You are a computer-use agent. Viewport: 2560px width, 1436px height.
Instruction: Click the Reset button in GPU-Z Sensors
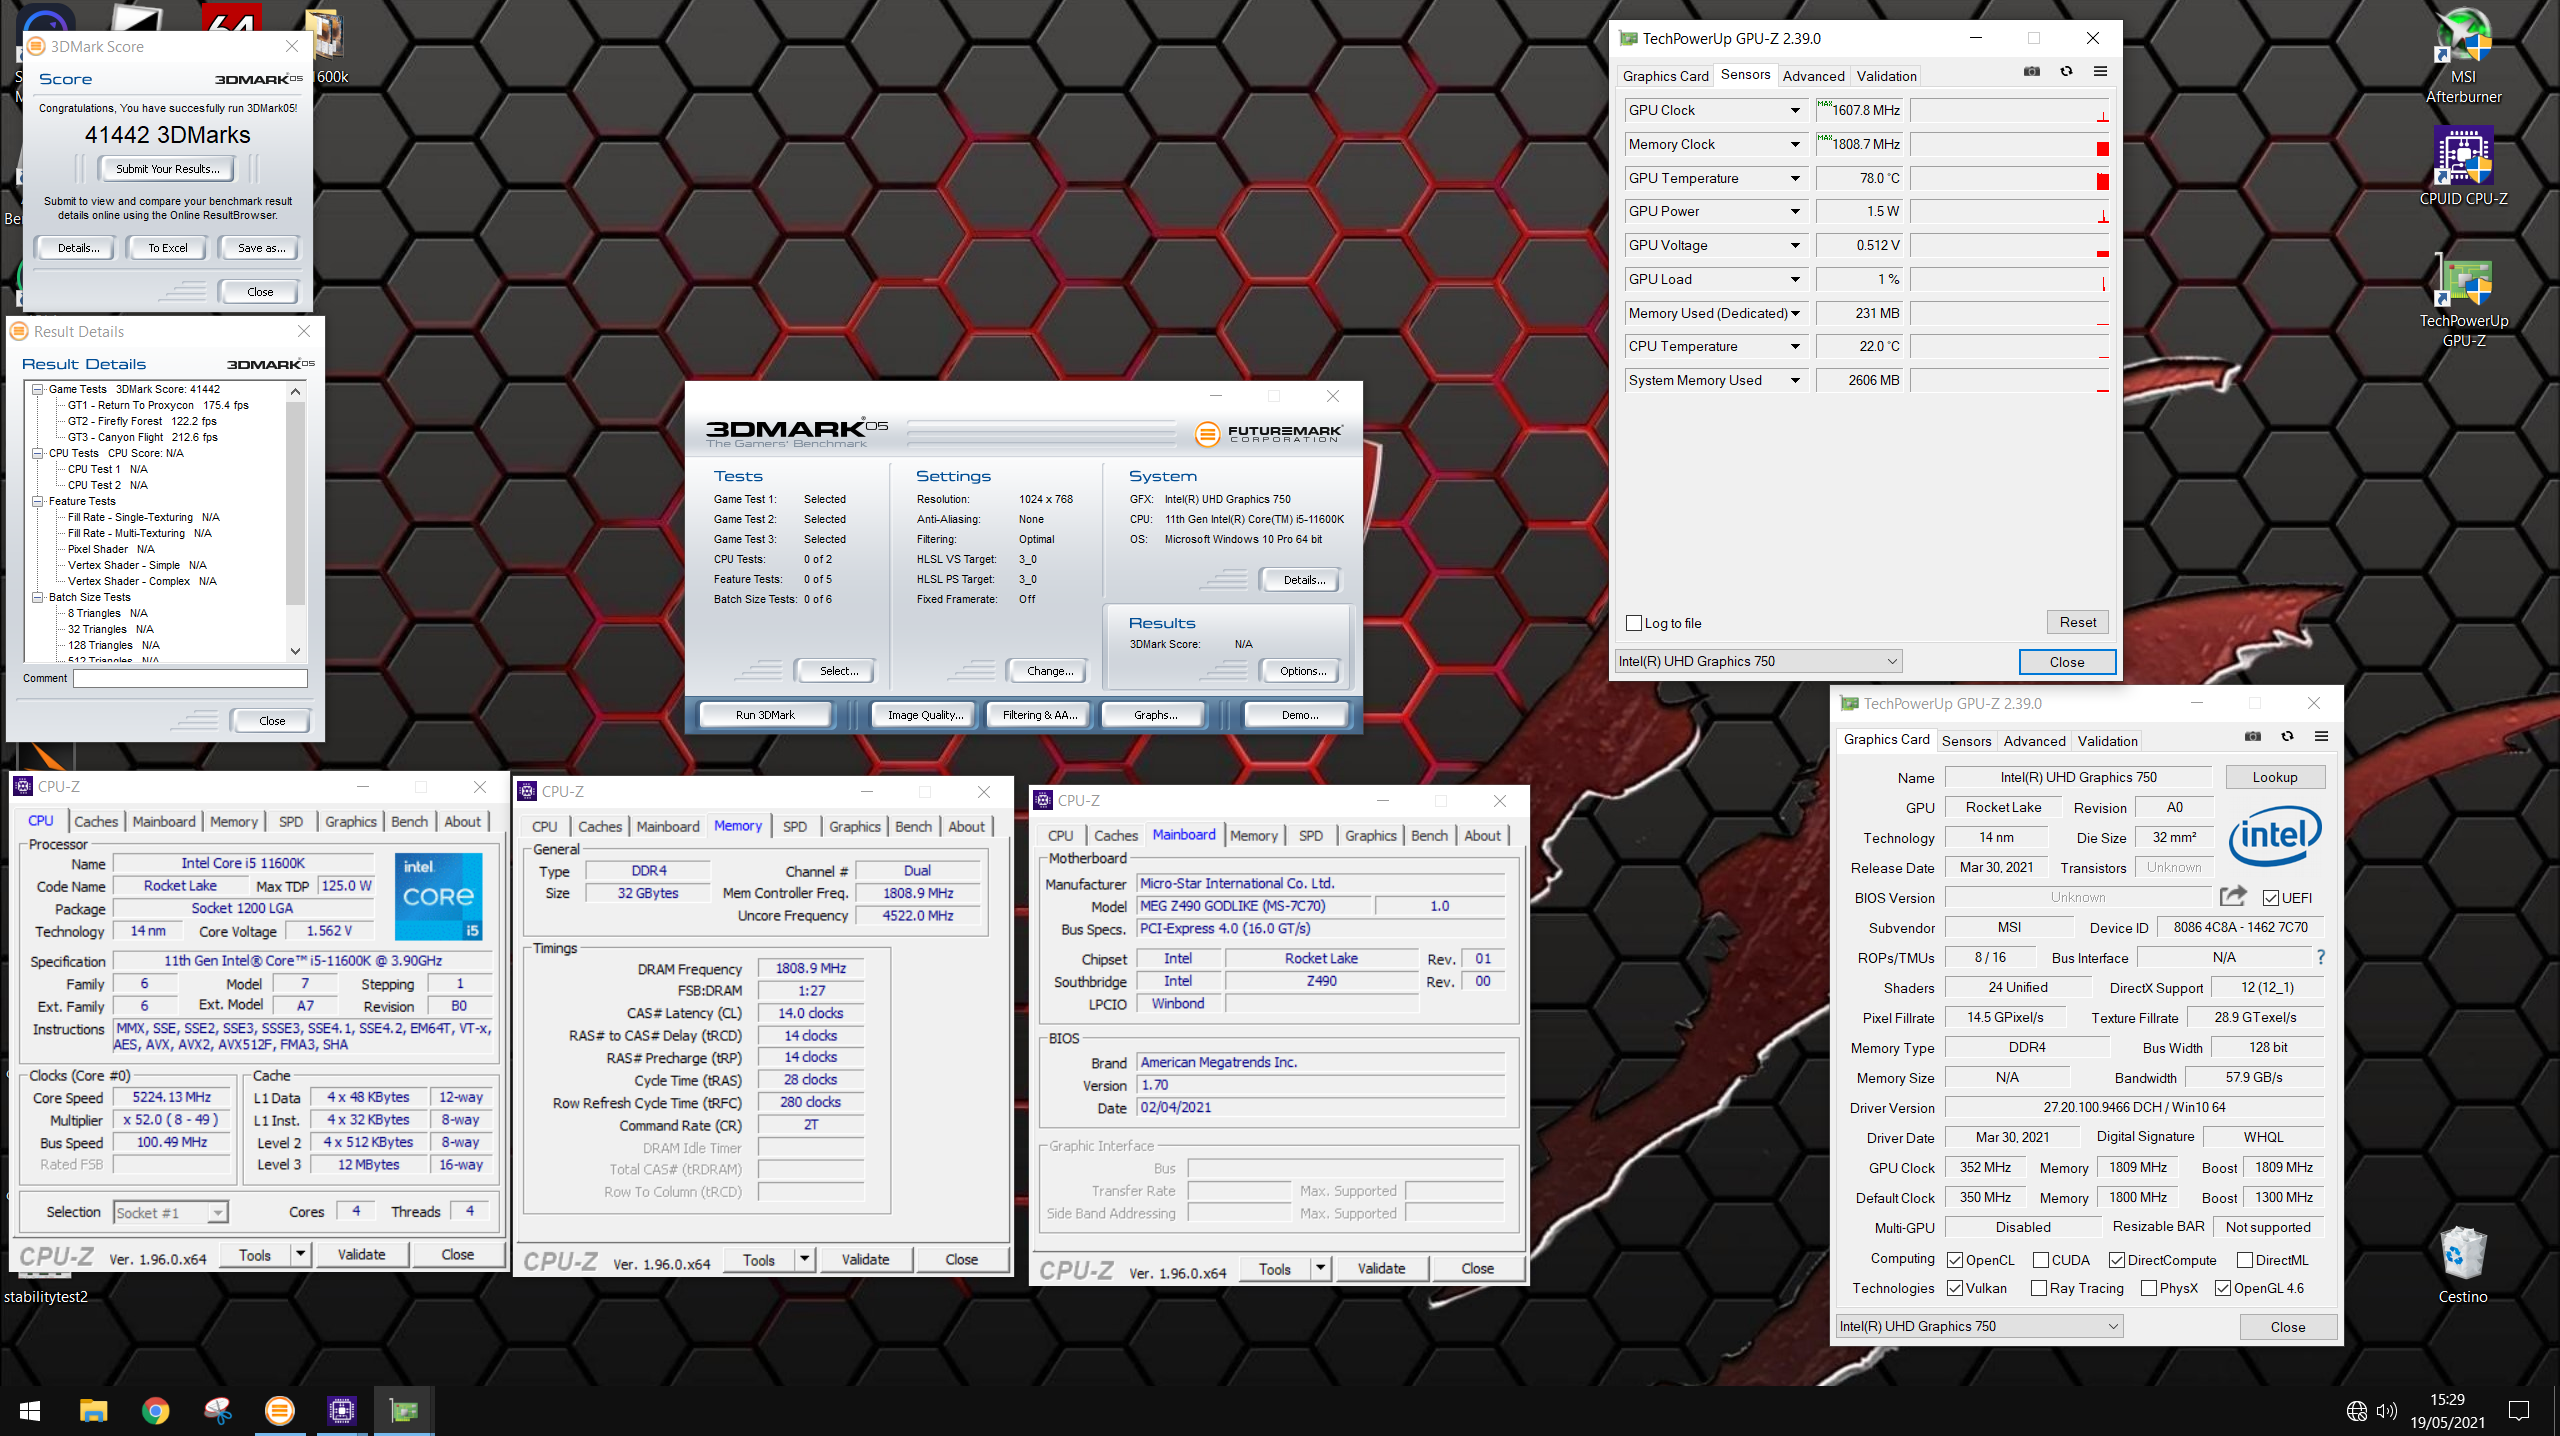(x=2078, y=622)
